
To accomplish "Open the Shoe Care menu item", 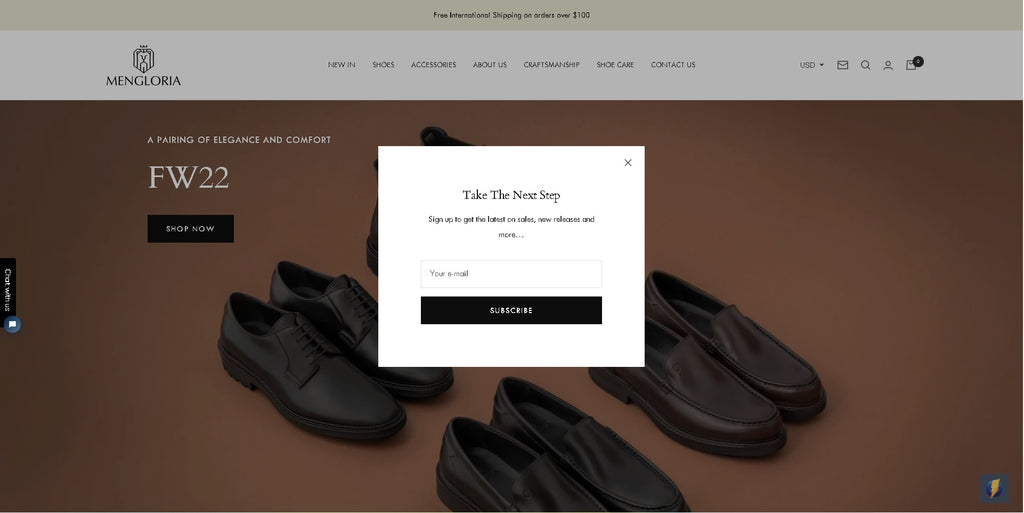I will pyautogui.click(x=615, y=65).
